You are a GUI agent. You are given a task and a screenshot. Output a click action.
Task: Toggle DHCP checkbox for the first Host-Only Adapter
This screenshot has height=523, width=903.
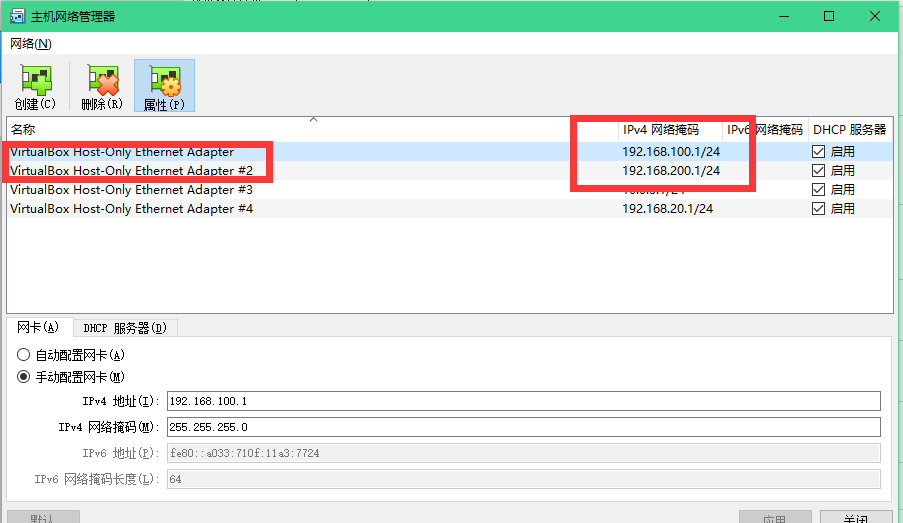pyautogui.click(x=818, y=151)
